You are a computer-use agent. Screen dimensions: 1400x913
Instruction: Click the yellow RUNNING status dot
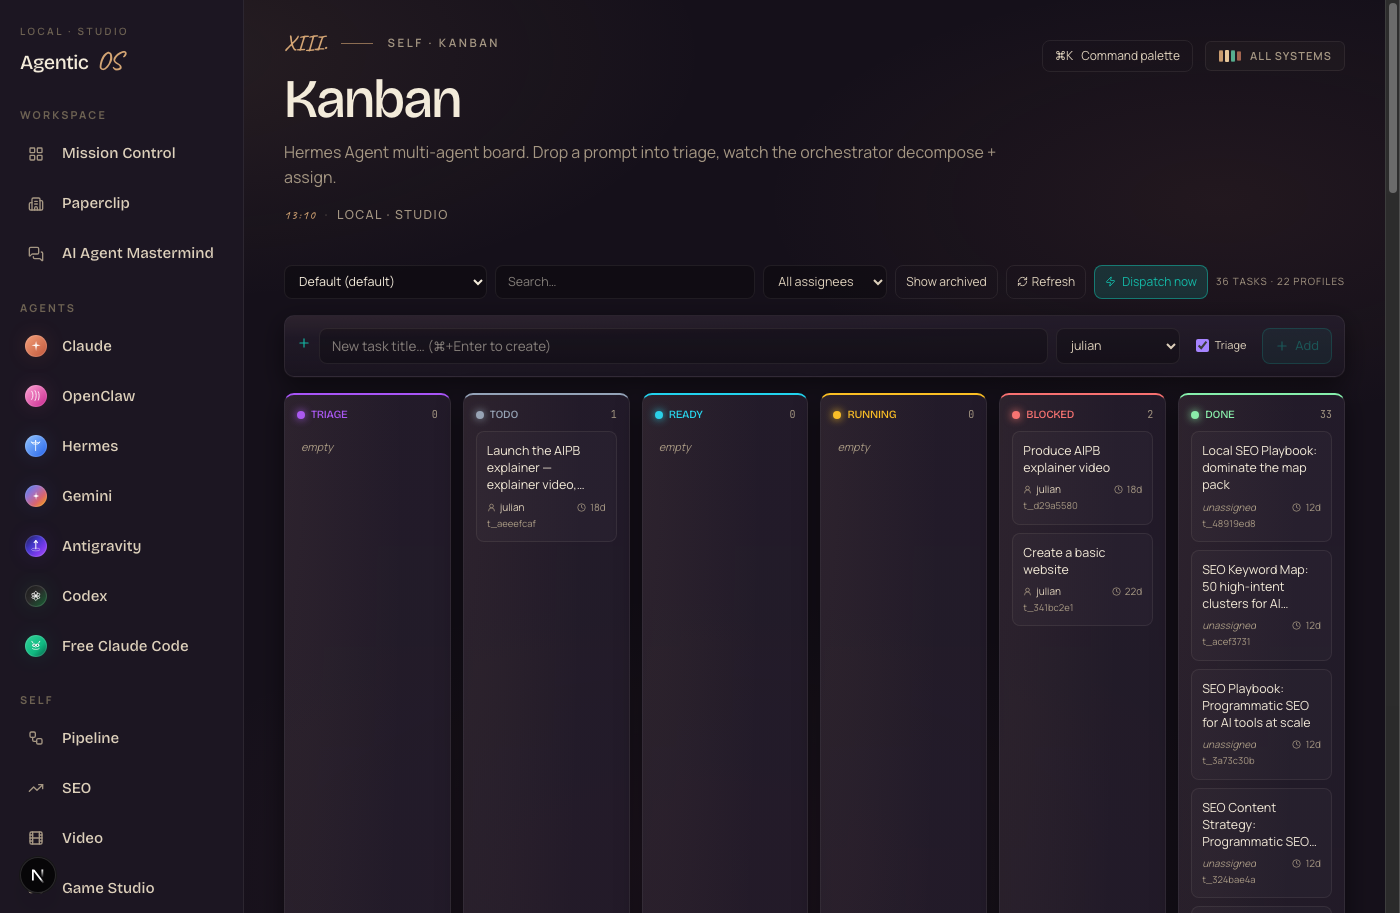tap(837, 415)
